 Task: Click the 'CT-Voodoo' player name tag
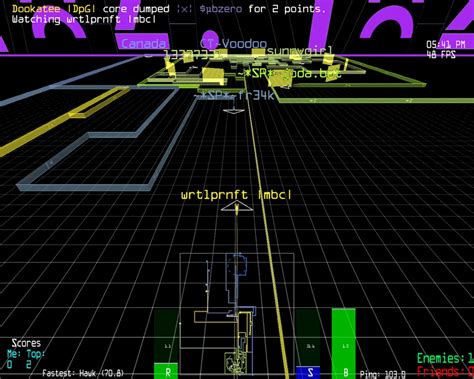tap(233, 44)
